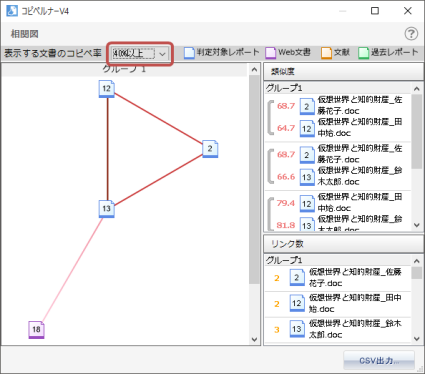Click グループ1 heading in the リンク数 list

284,260
